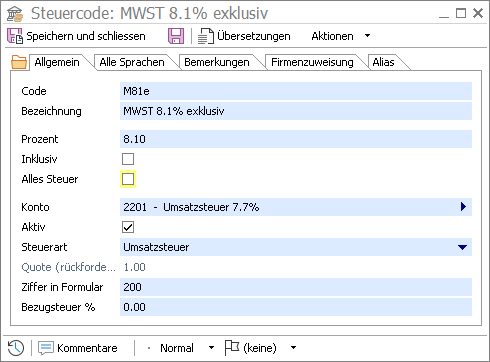This screenshot has width=490, height=362.
Task: Switch to the Firmenzuweisung tab
Action: pyautogui.click(x=312, y=62)
